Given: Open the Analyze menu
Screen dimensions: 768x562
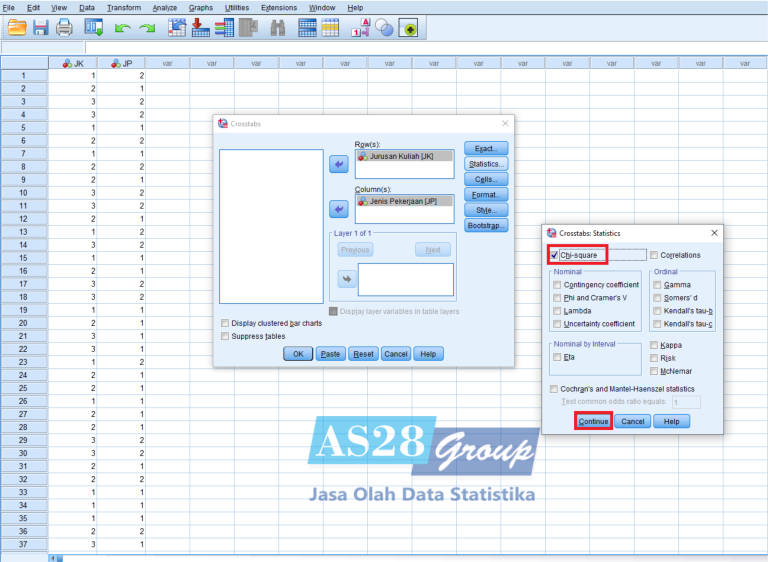Looking at the screenshot, I should tap(165, 7).
